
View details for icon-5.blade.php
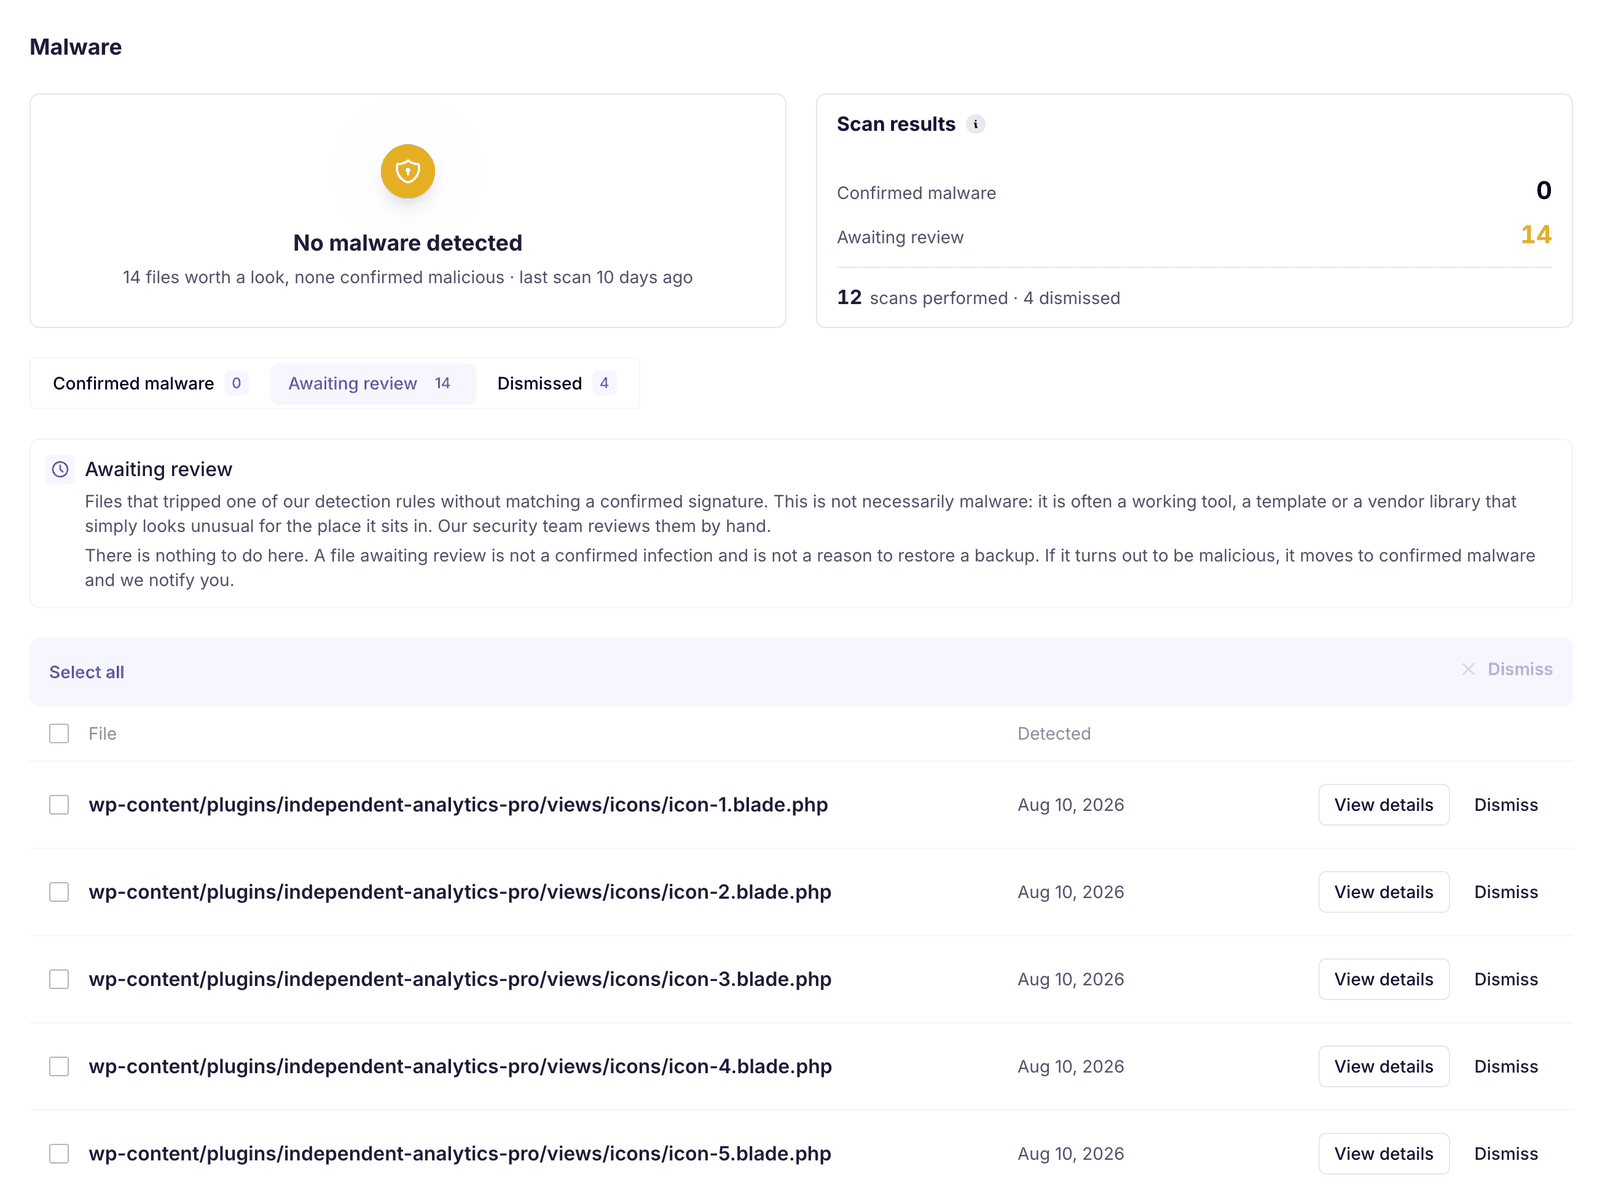point(1384,1153)
